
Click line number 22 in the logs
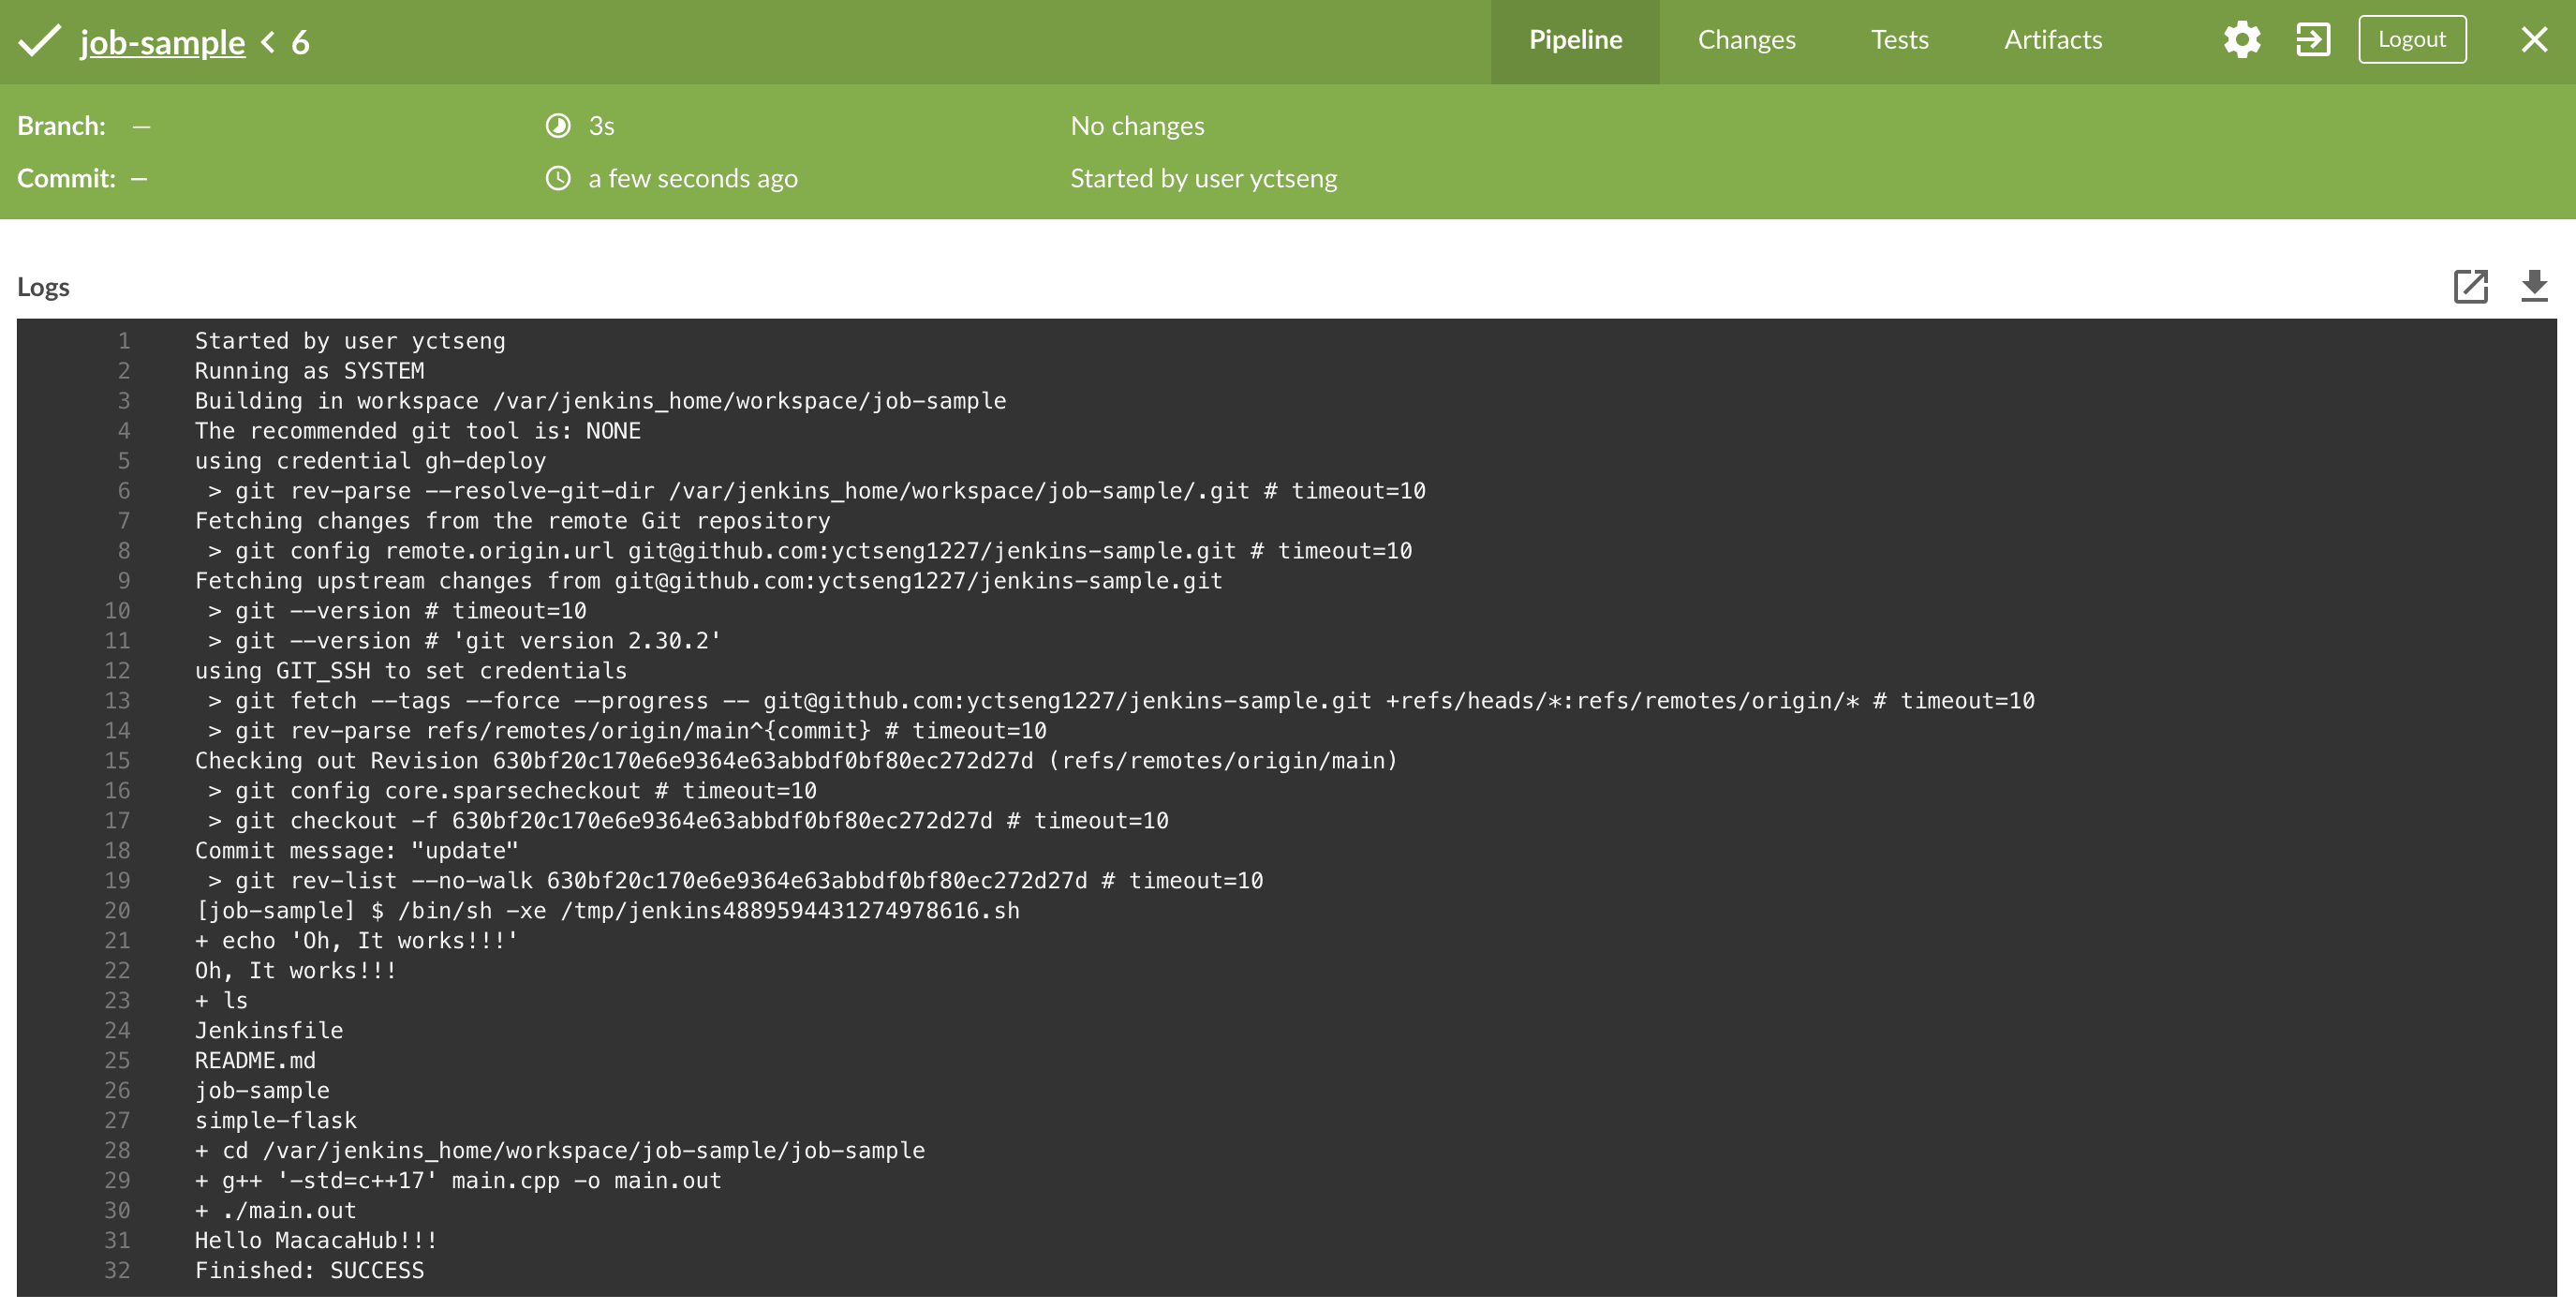coord(117,970)
